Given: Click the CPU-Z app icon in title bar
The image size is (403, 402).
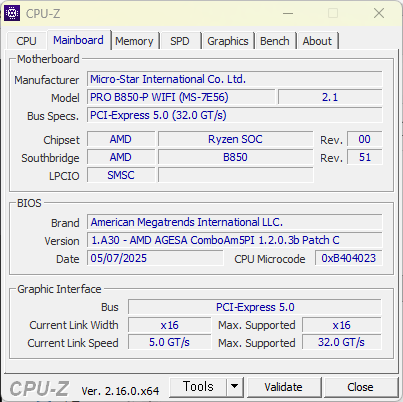Looking at the screenshot, I should (x=12, y=13).
